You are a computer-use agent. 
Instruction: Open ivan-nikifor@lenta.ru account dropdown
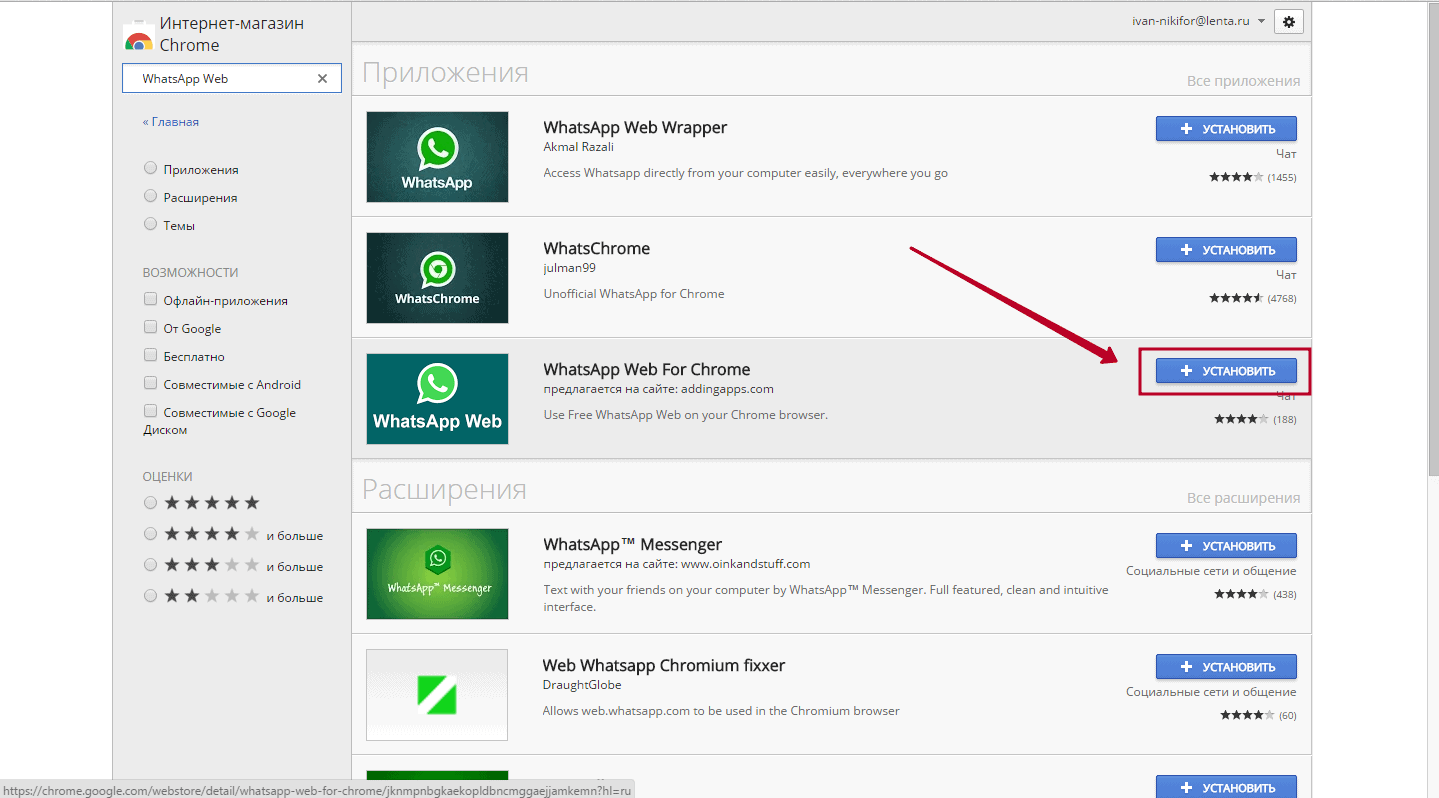click(1197, 21)
